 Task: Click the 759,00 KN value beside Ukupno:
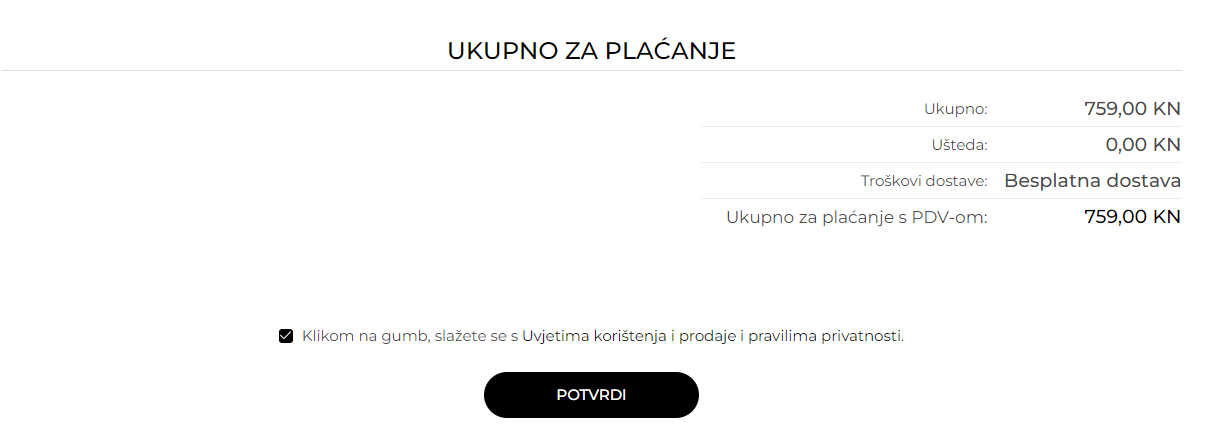(x=1133, y=108)
